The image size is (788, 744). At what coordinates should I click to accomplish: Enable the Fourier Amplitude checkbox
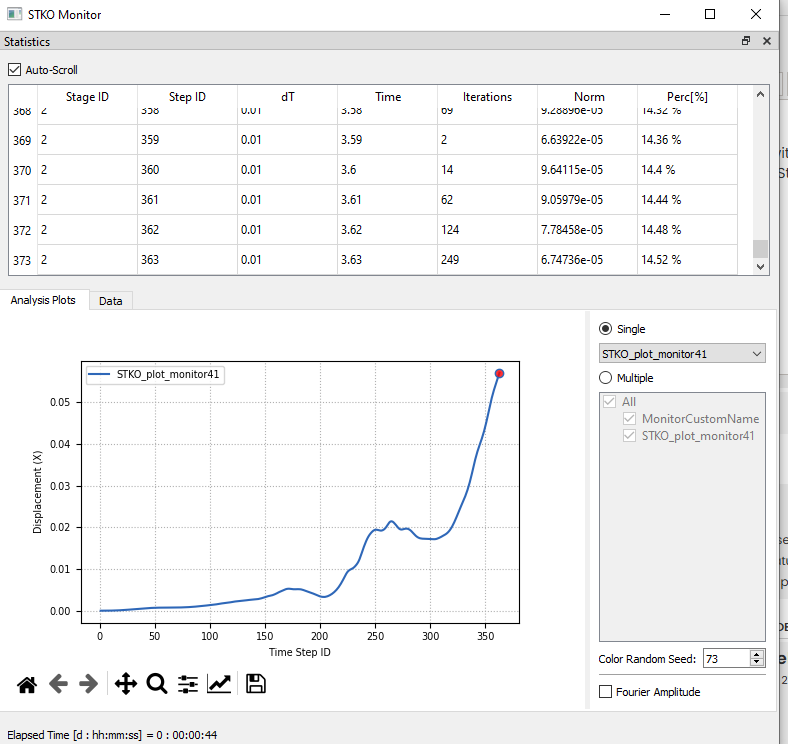point(606,692)
